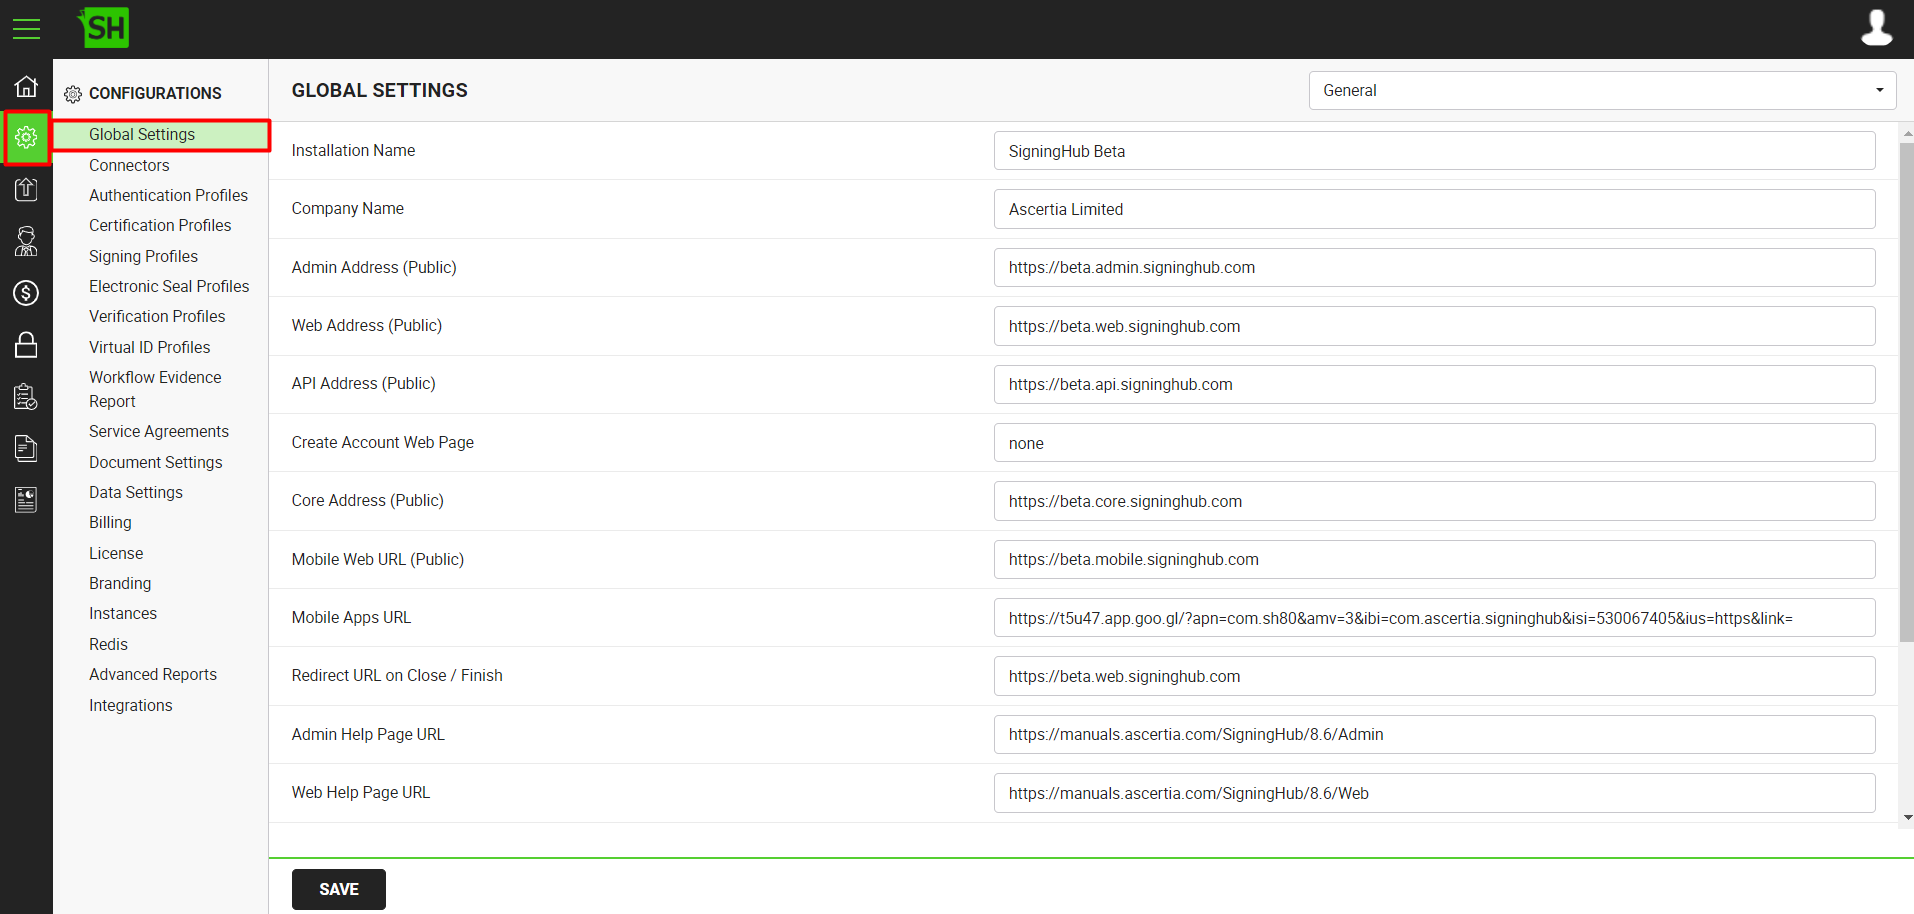This screenshot has width=1914, height=914.
Task: Edit the Redirect URL on Close / Finish field
Action: coord(1434,676)
